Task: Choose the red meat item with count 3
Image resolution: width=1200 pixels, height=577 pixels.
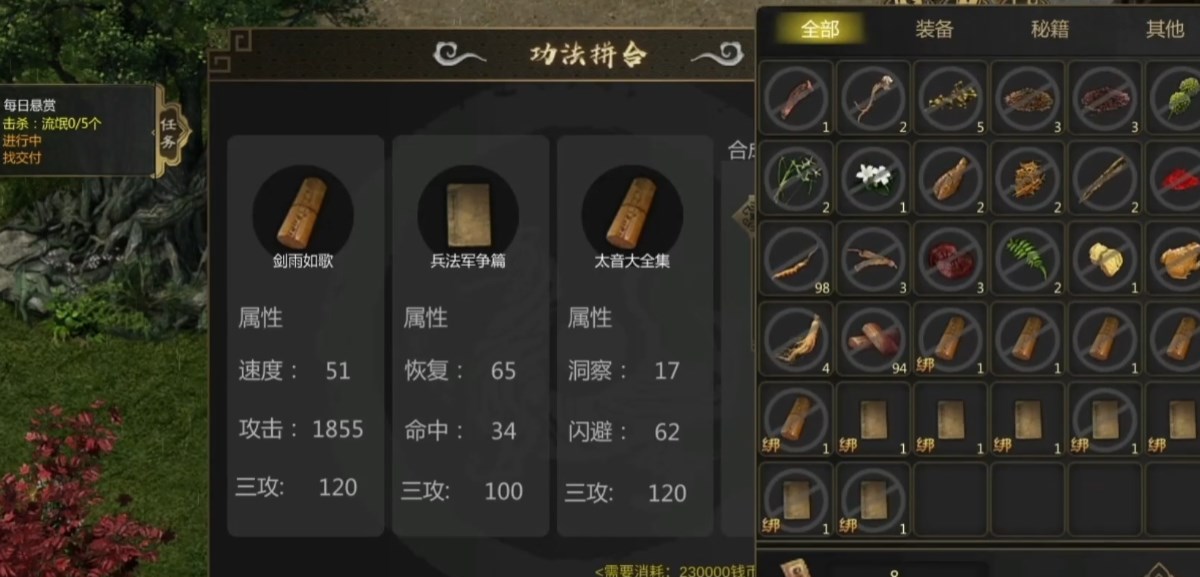Action: point(950,257)
